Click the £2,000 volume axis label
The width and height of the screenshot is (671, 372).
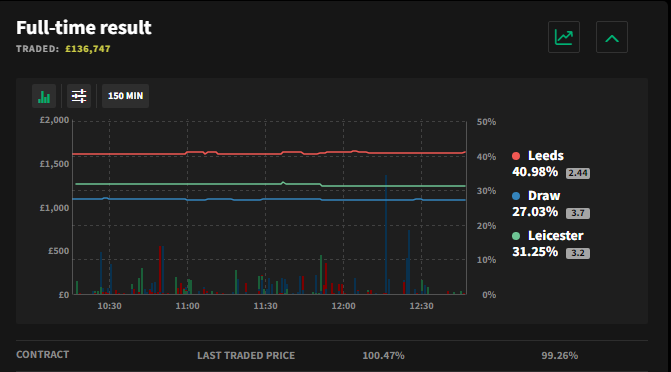(54, 120)
